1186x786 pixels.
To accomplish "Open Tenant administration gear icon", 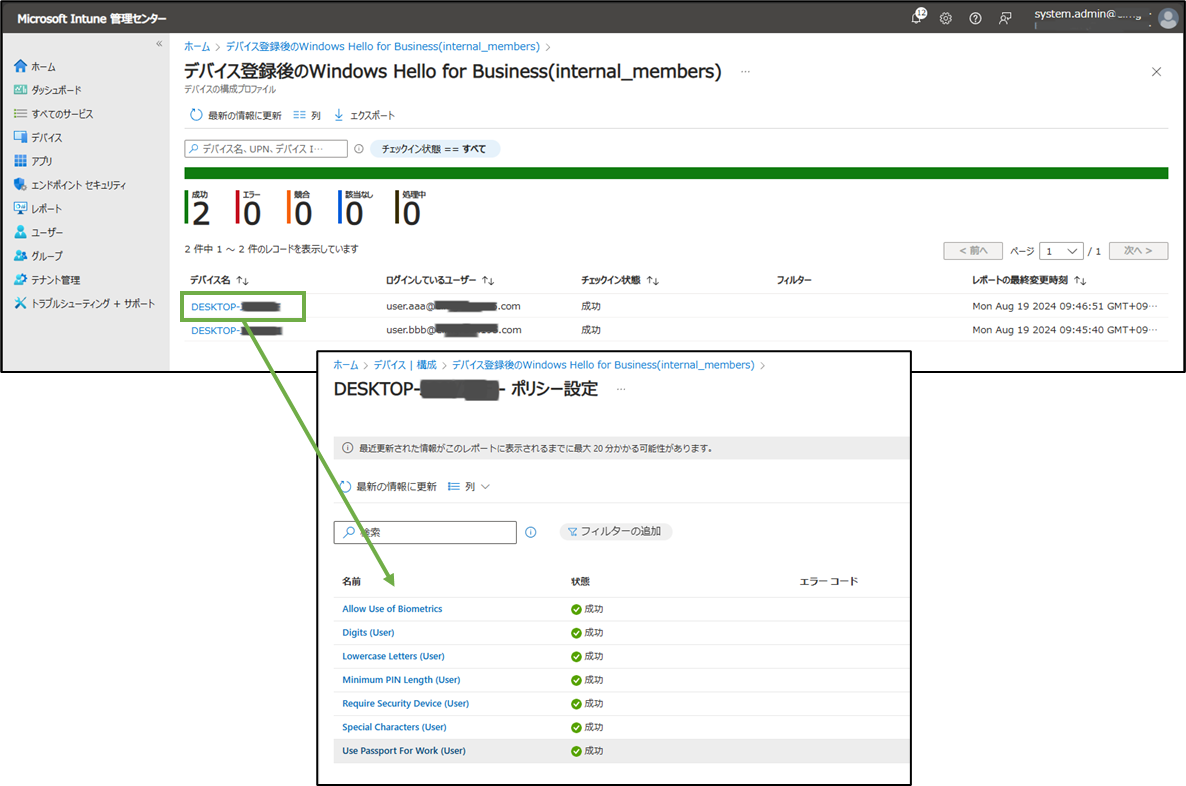I will click(20, 279).
